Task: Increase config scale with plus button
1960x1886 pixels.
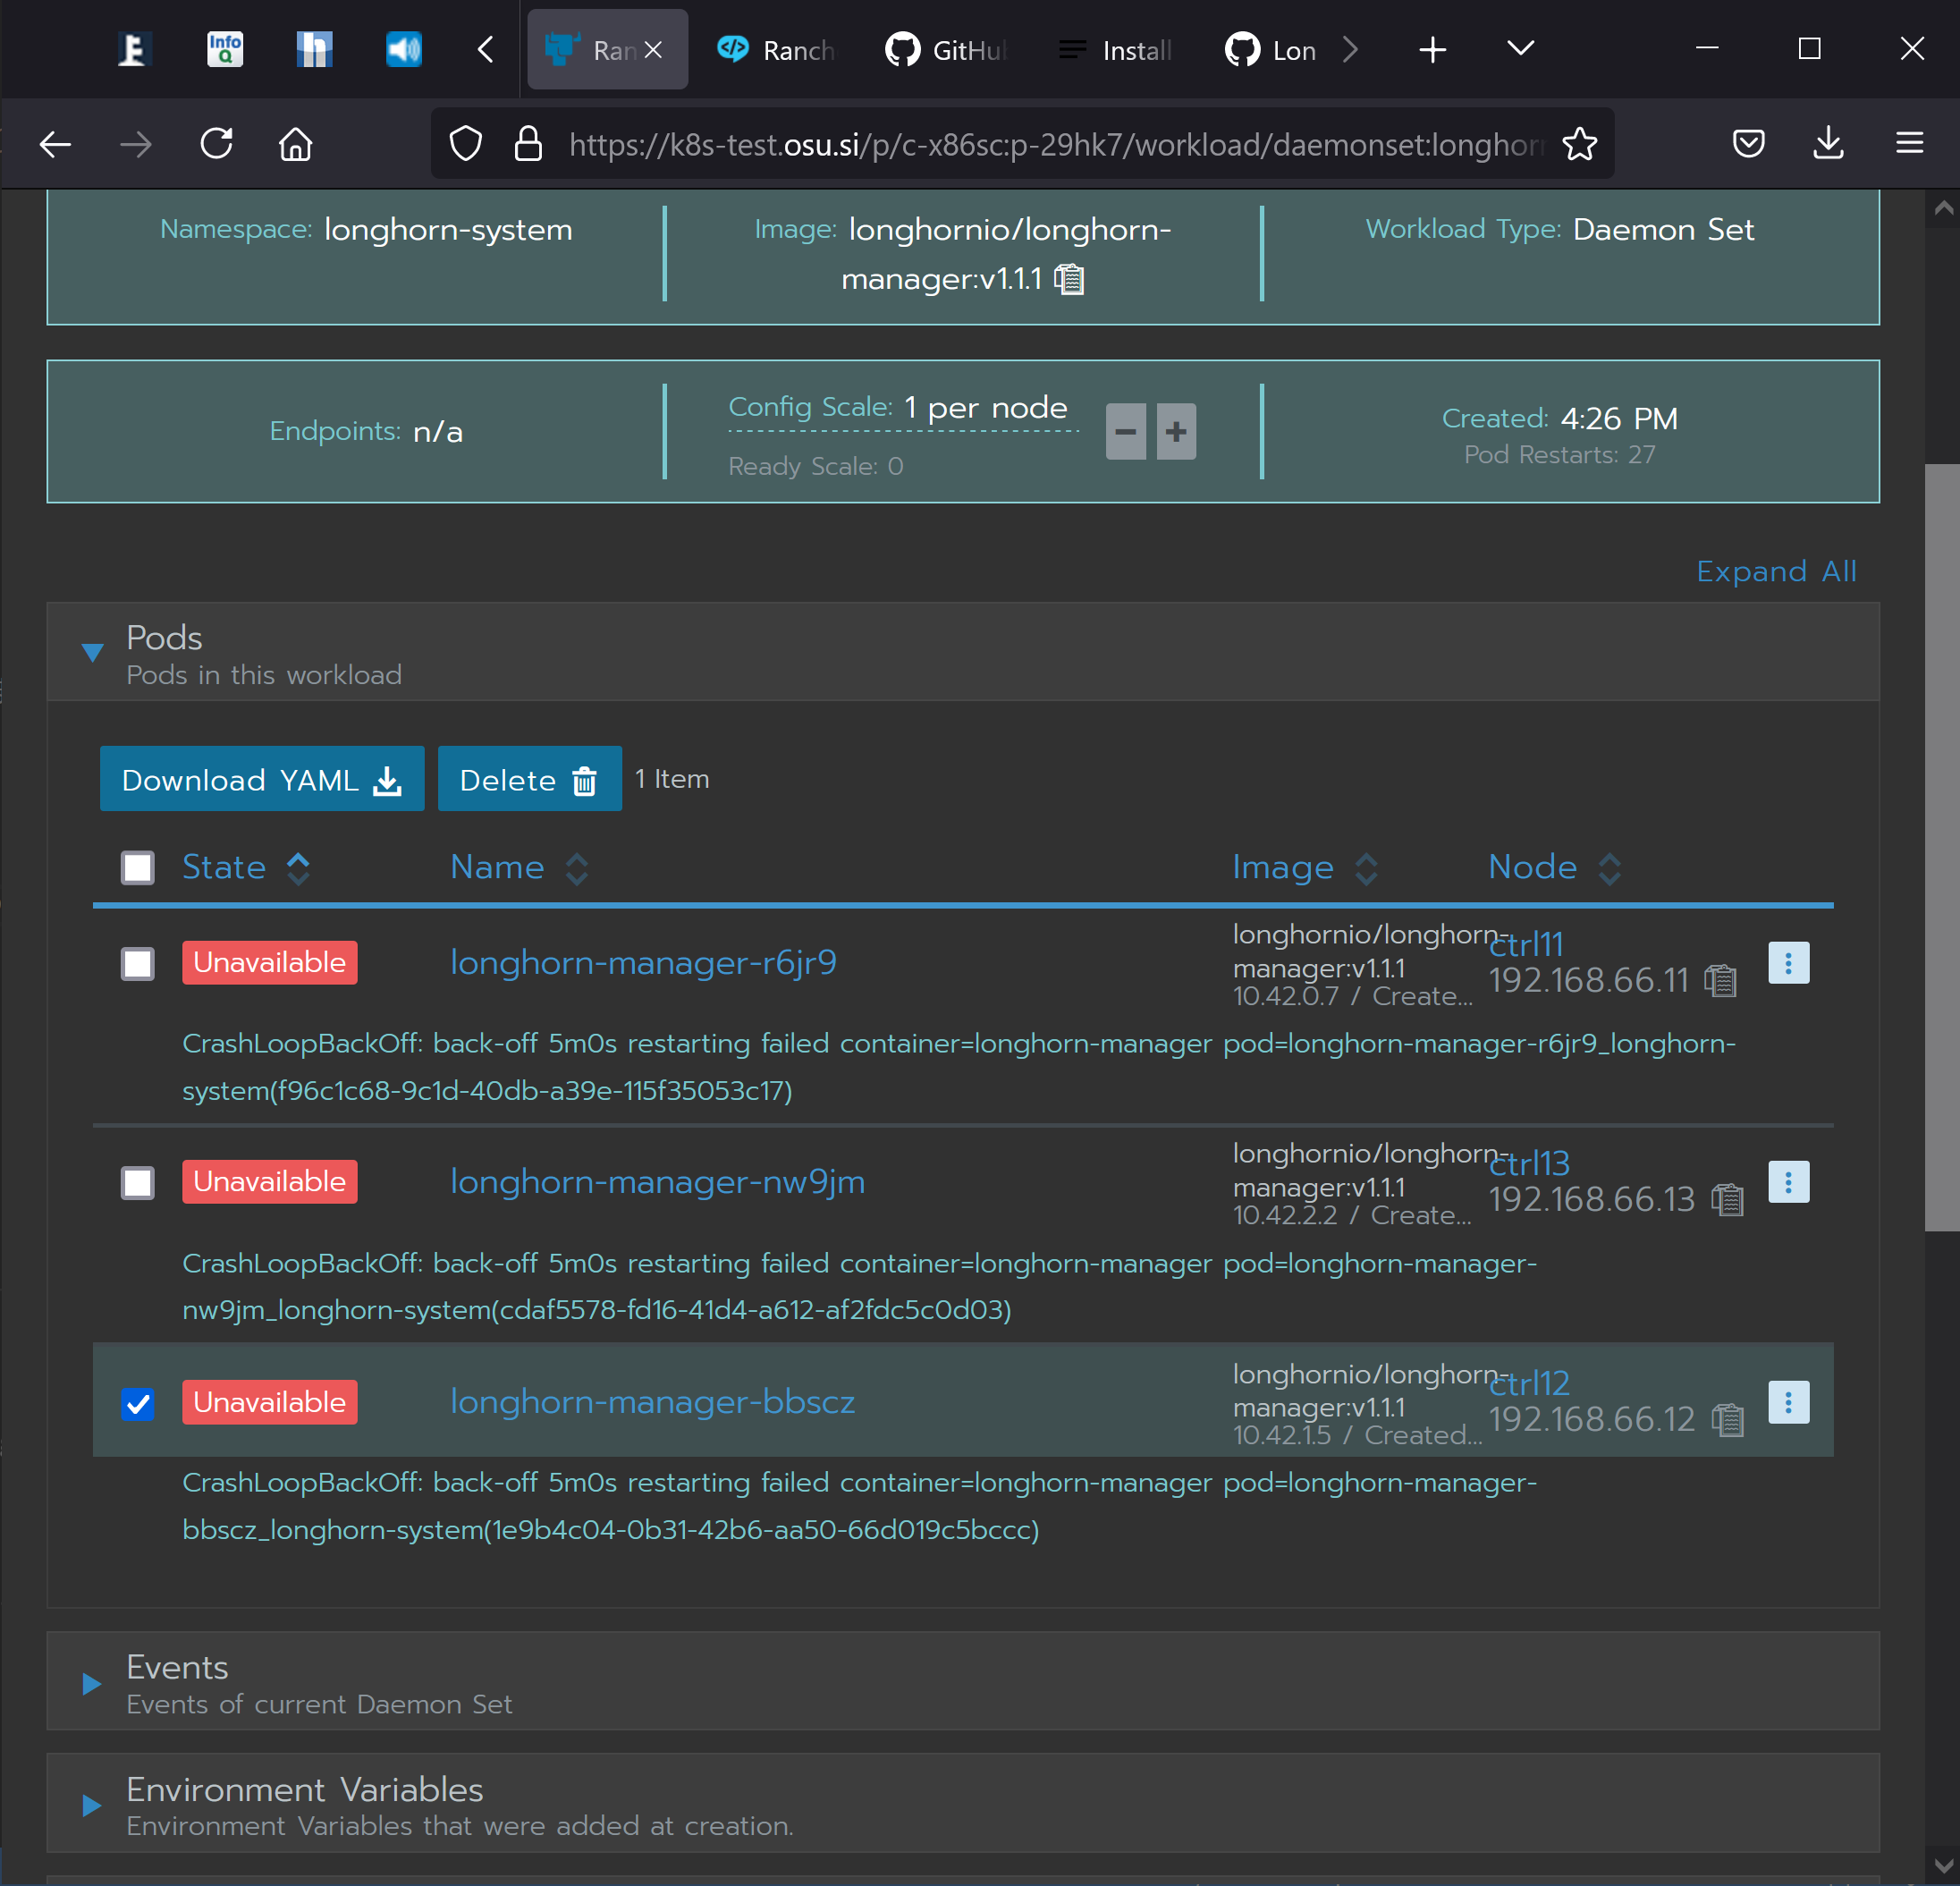Action: click(x=1176, y=432)
